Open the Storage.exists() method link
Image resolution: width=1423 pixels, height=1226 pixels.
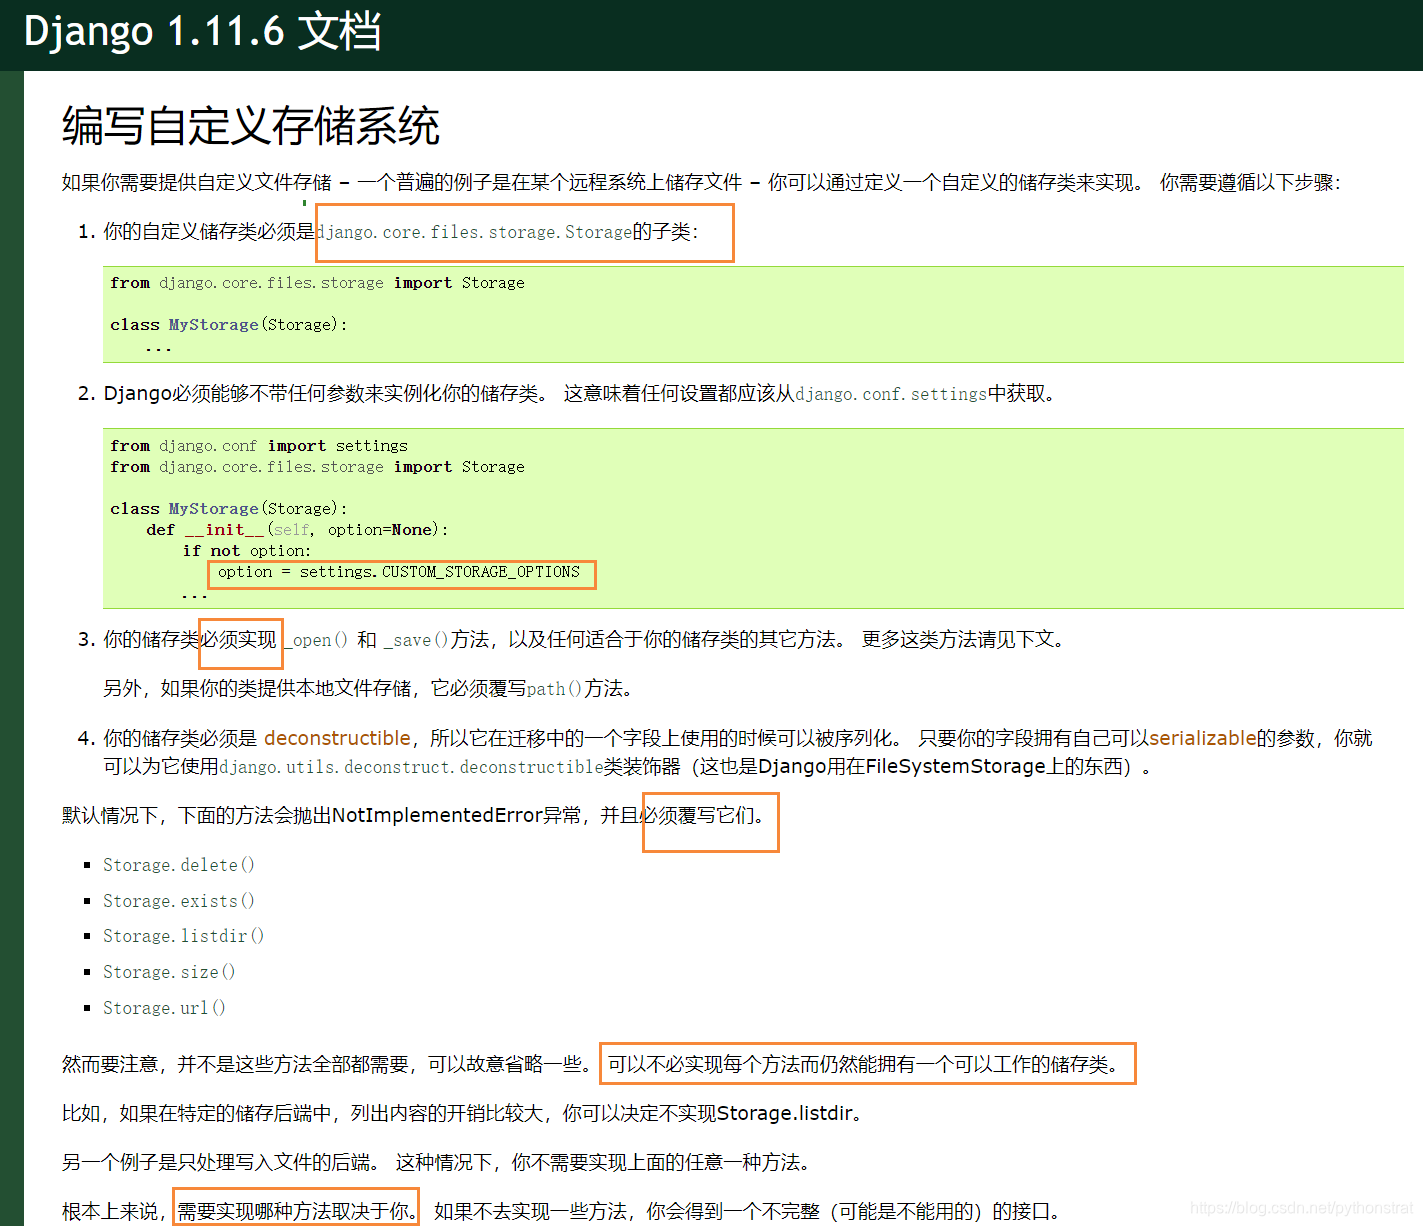(x=179, y=901)
